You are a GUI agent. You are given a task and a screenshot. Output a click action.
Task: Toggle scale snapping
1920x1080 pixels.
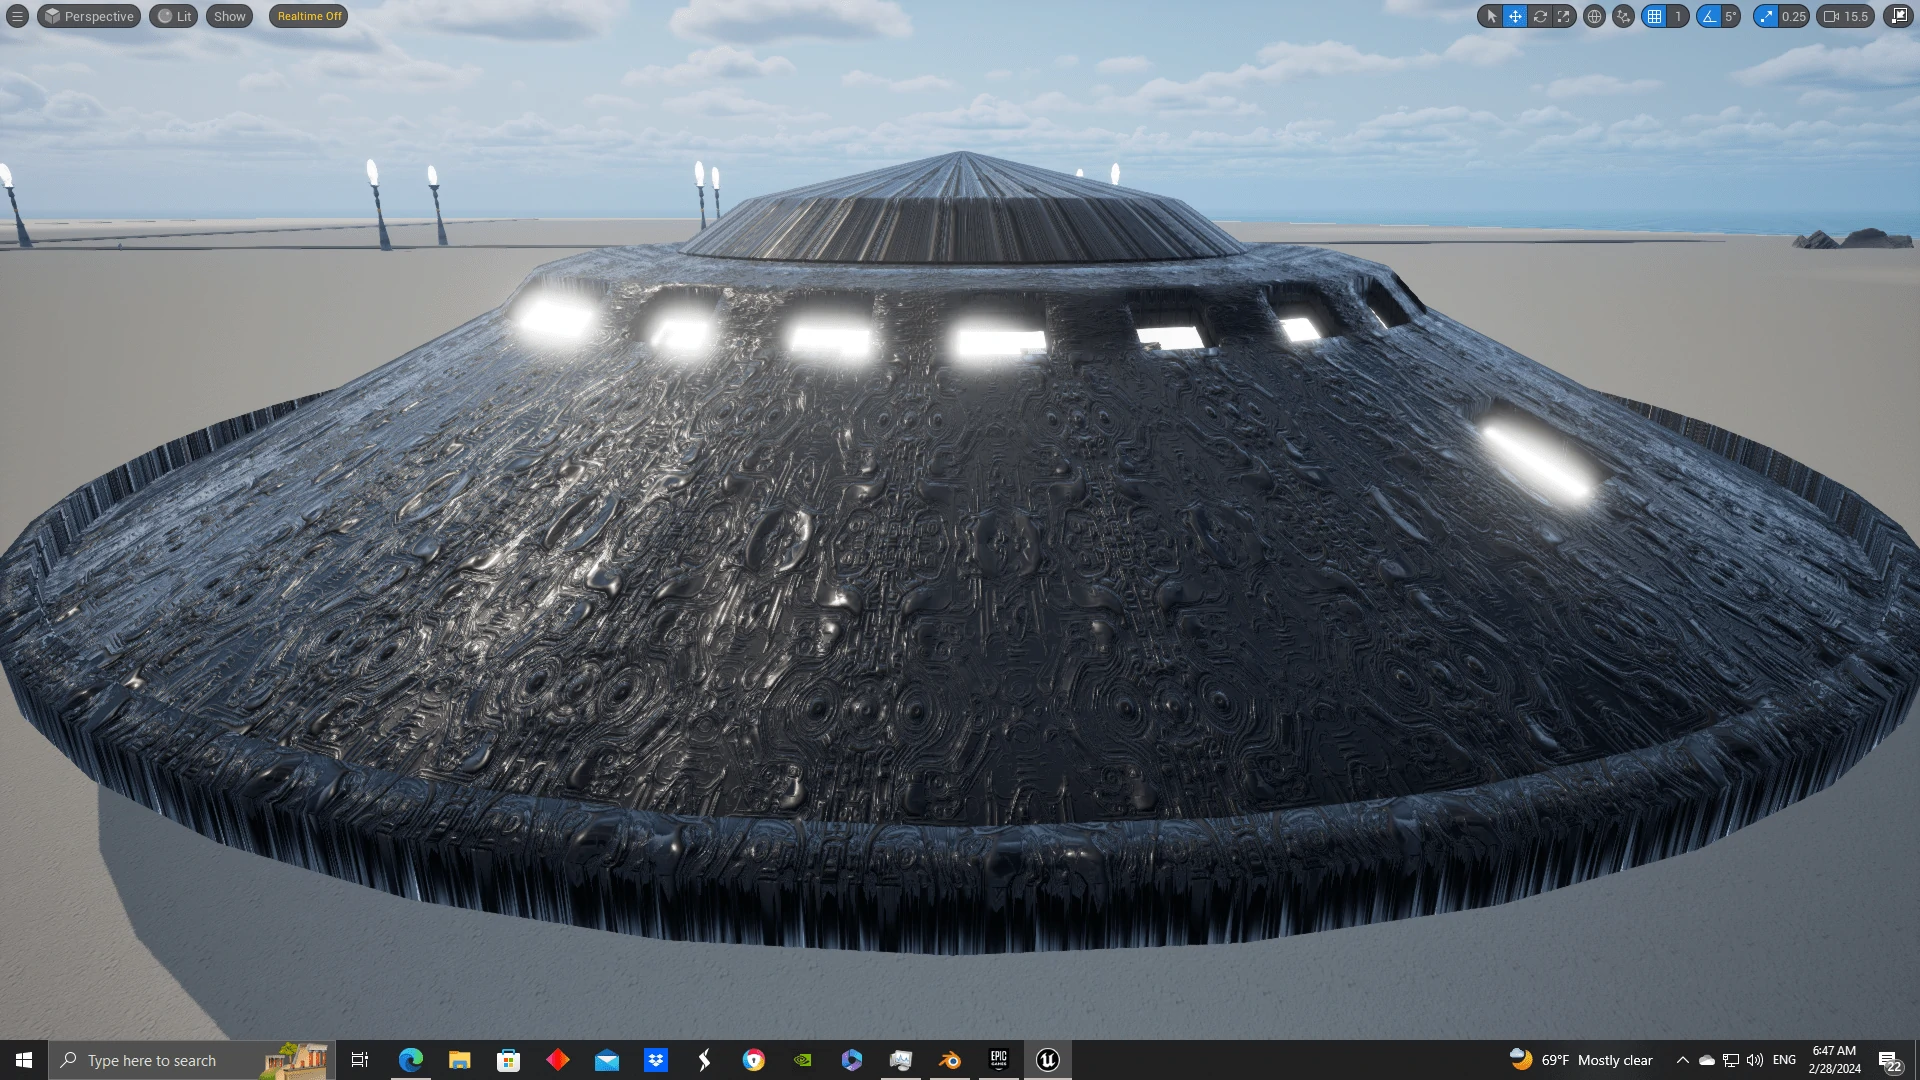pyautogui.click(x=1767, y=16)
